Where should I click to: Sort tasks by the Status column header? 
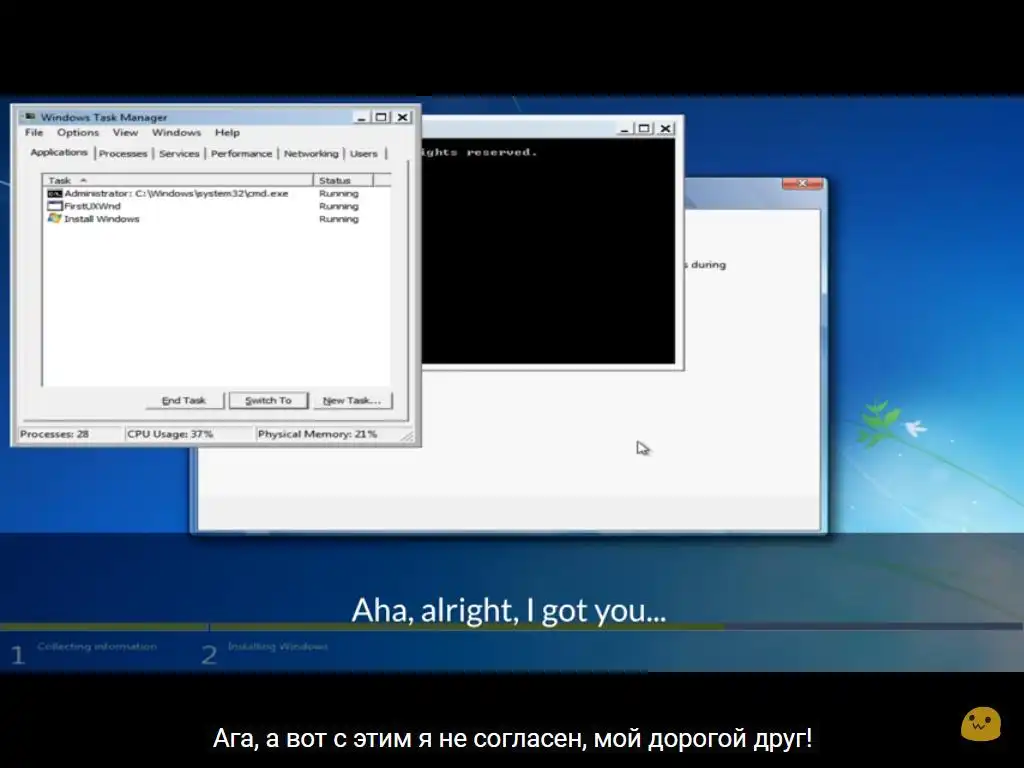point(344,180)
